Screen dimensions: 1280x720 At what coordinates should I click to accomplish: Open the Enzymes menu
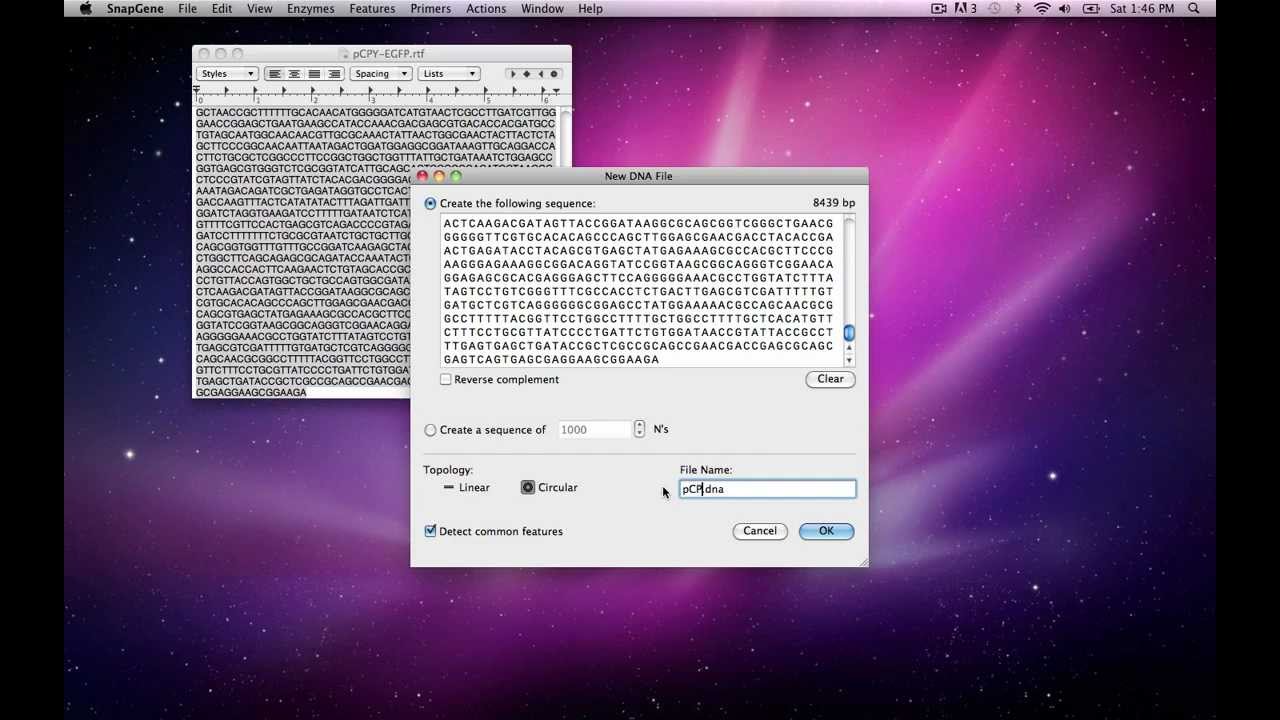pos(311,9)
